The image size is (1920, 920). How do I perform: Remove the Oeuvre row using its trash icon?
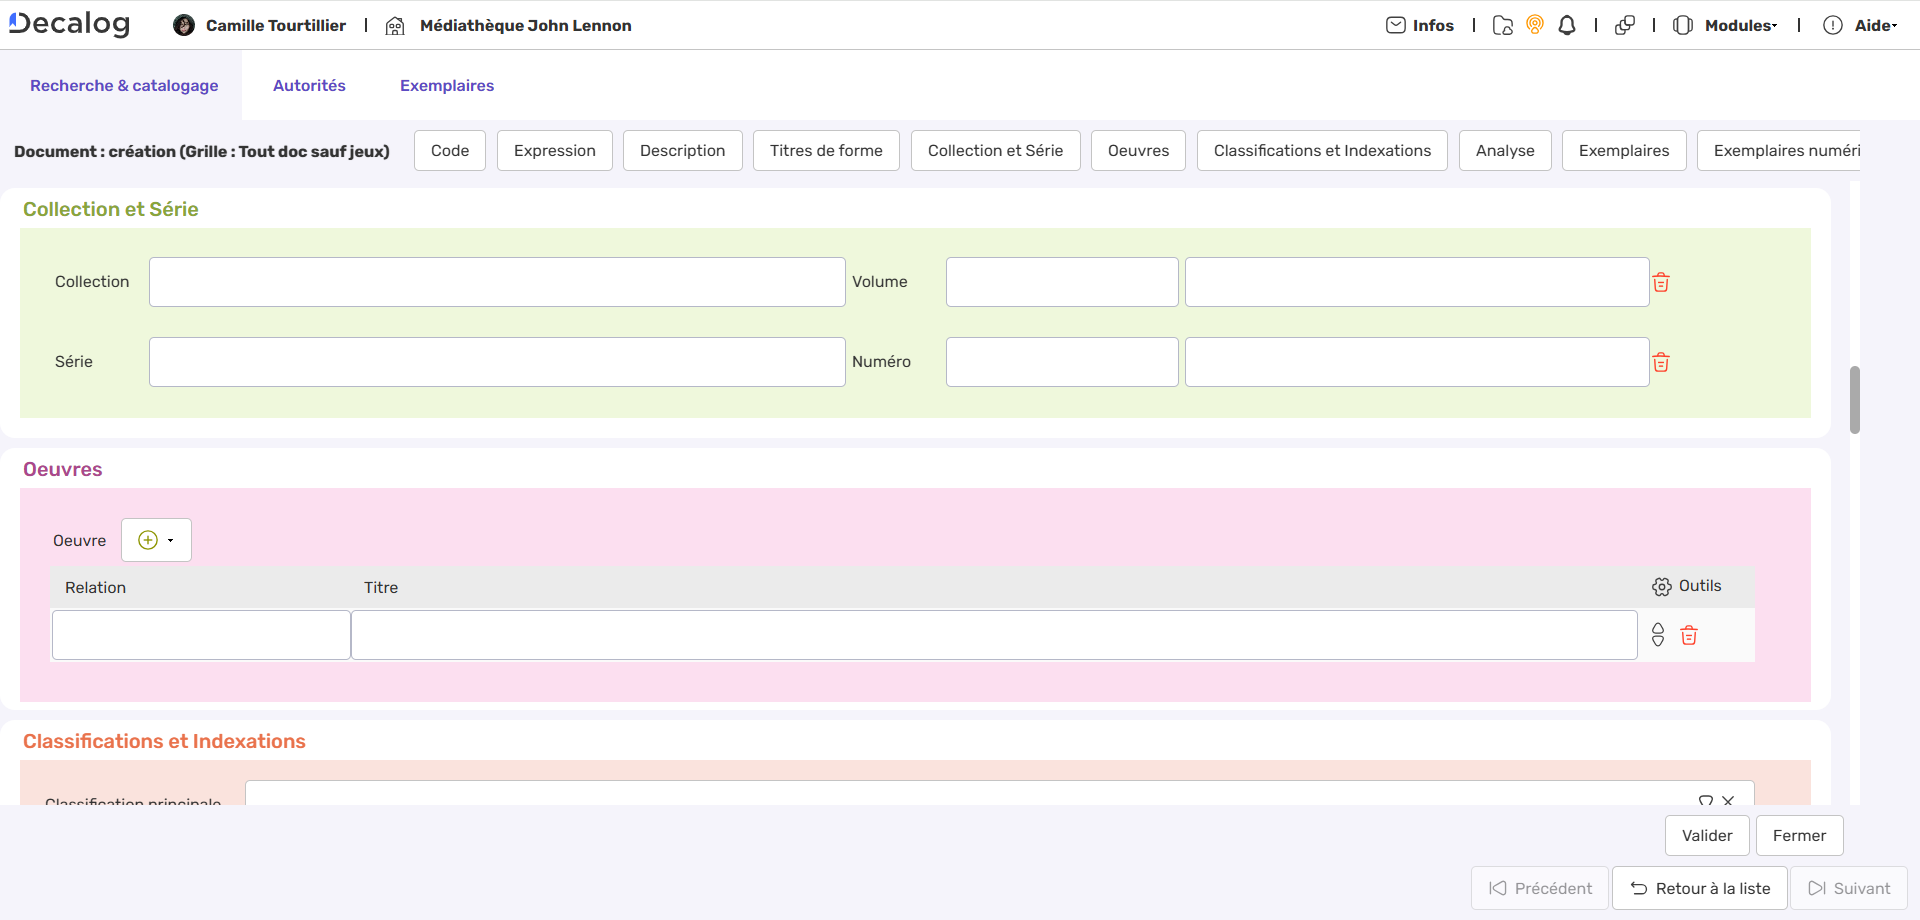point(1690,635)
